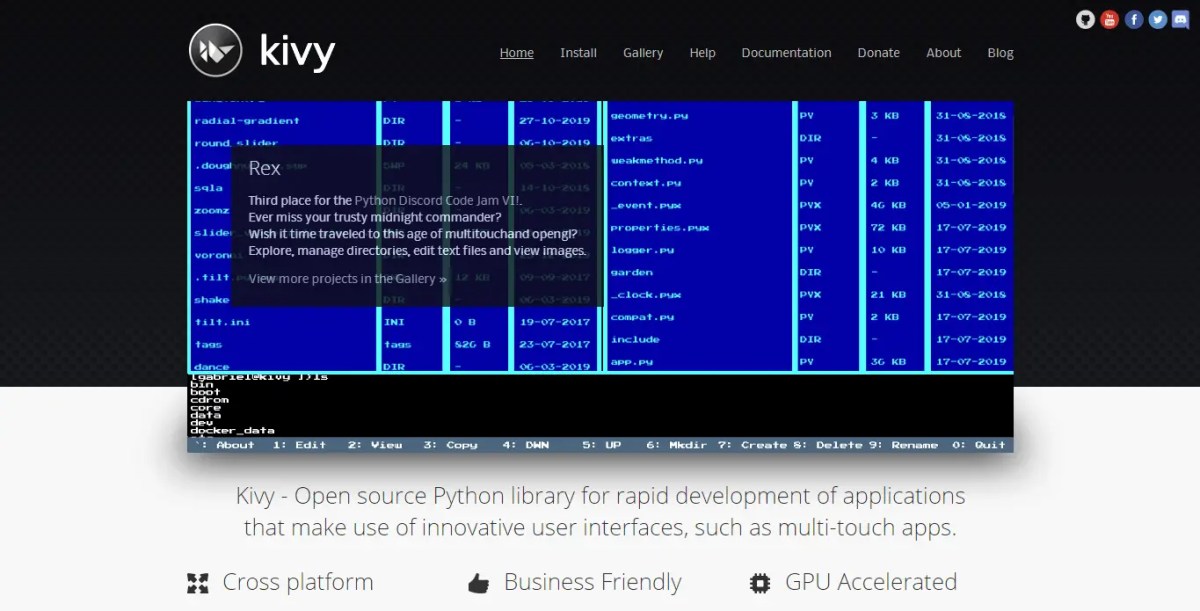This screenshot has height=611, width=1200.
Task: Click the Business Friendly heading text
Action: click(593, 582)
